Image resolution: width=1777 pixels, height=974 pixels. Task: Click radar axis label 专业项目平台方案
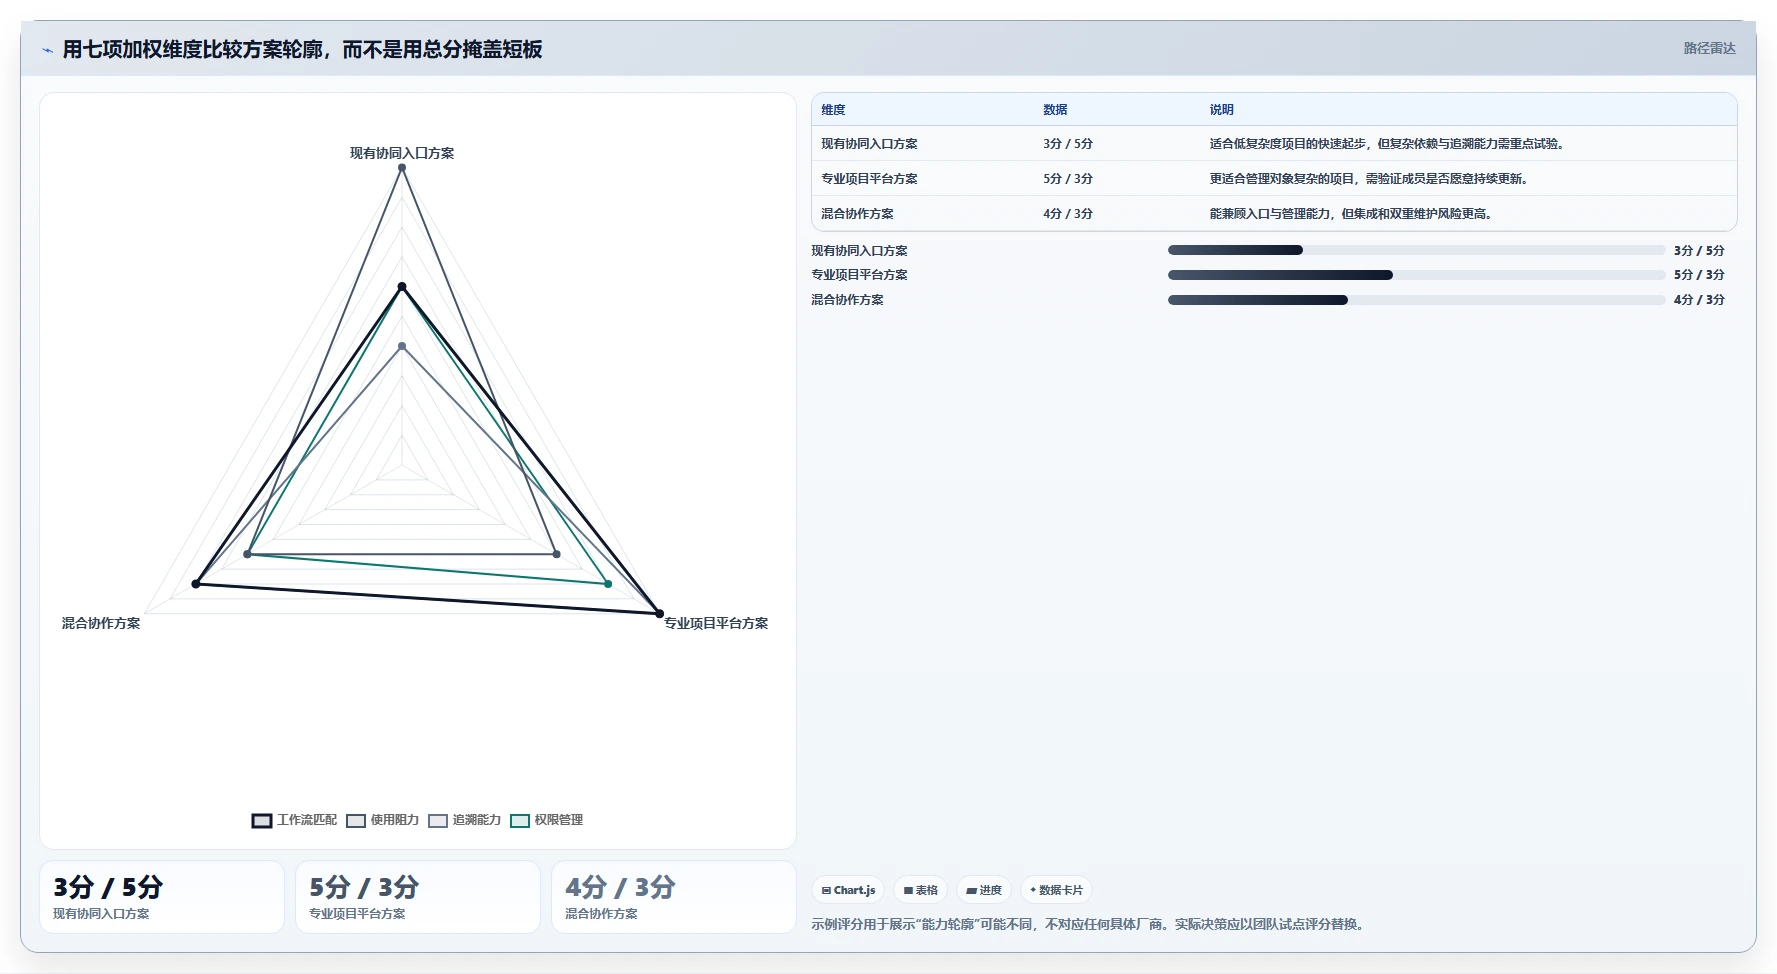[716, 623]
